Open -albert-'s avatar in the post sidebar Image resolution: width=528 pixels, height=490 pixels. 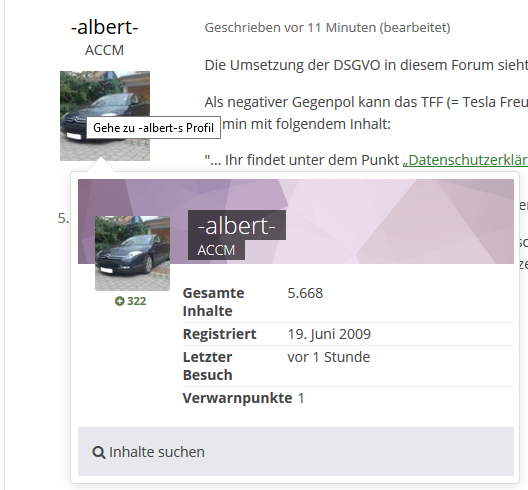[105, 116]
